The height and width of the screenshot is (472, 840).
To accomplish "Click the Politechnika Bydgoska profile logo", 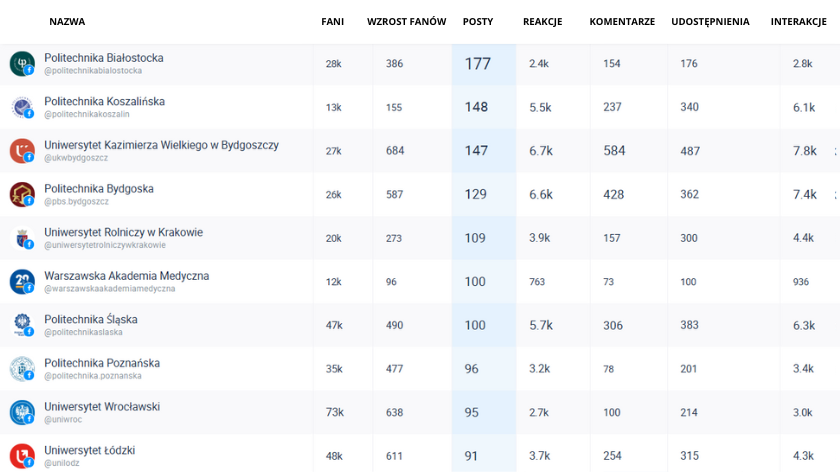I will pos(21,195).
